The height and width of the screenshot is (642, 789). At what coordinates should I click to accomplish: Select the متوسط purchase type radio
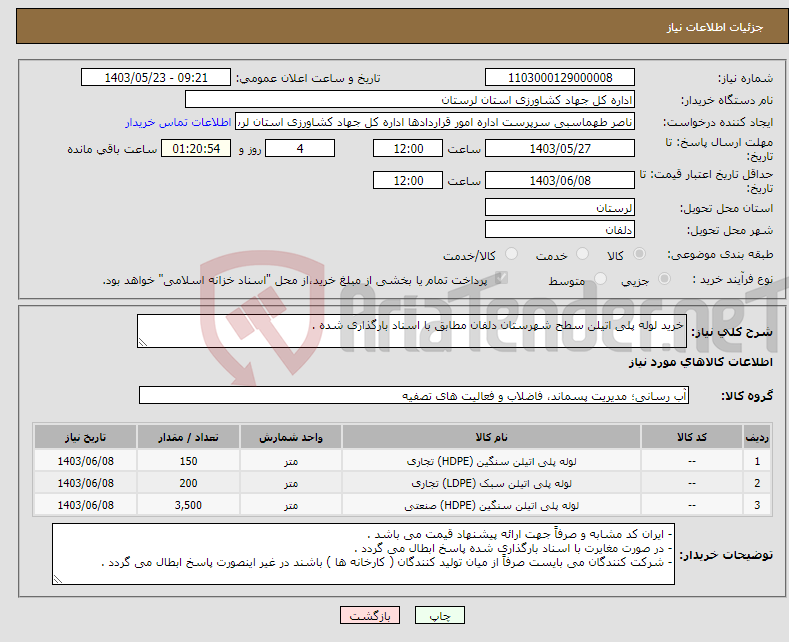(x=600, y=279)
